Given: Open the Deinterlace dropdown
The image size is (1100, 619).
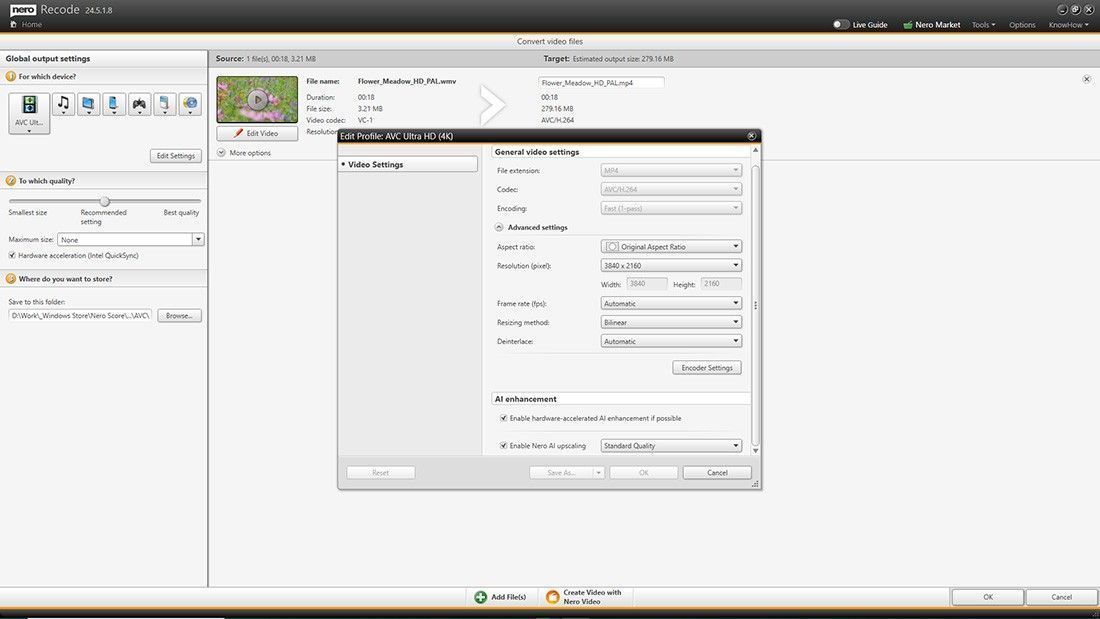Looking at the screenshot, I should (671, 342).
